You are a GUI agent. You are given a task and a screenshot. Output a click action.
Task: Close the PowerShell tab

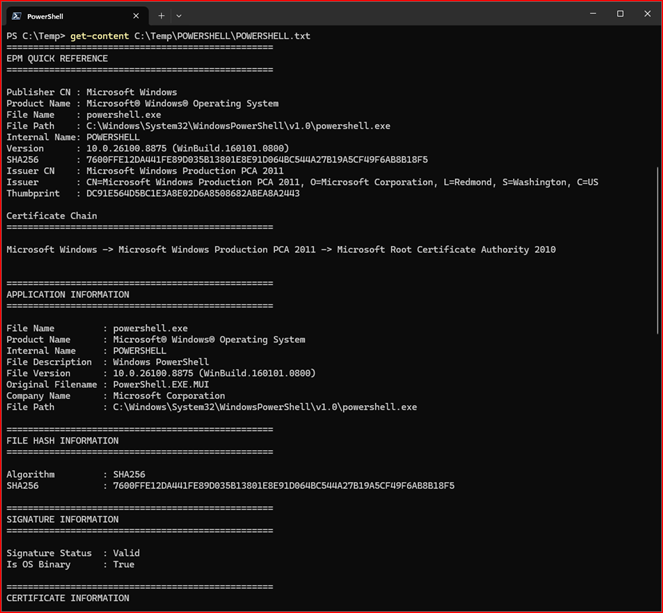tap(136, 16)
